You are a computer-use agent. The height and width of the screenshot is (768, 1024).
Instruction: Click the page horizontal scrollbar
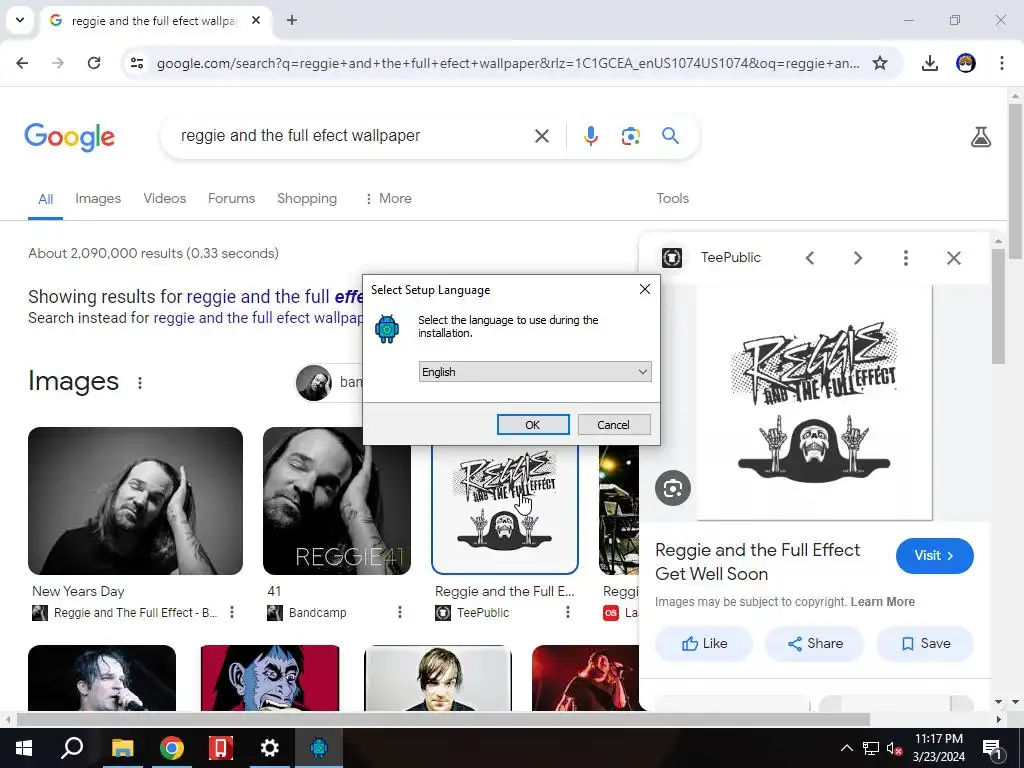[x=443, y=719]
